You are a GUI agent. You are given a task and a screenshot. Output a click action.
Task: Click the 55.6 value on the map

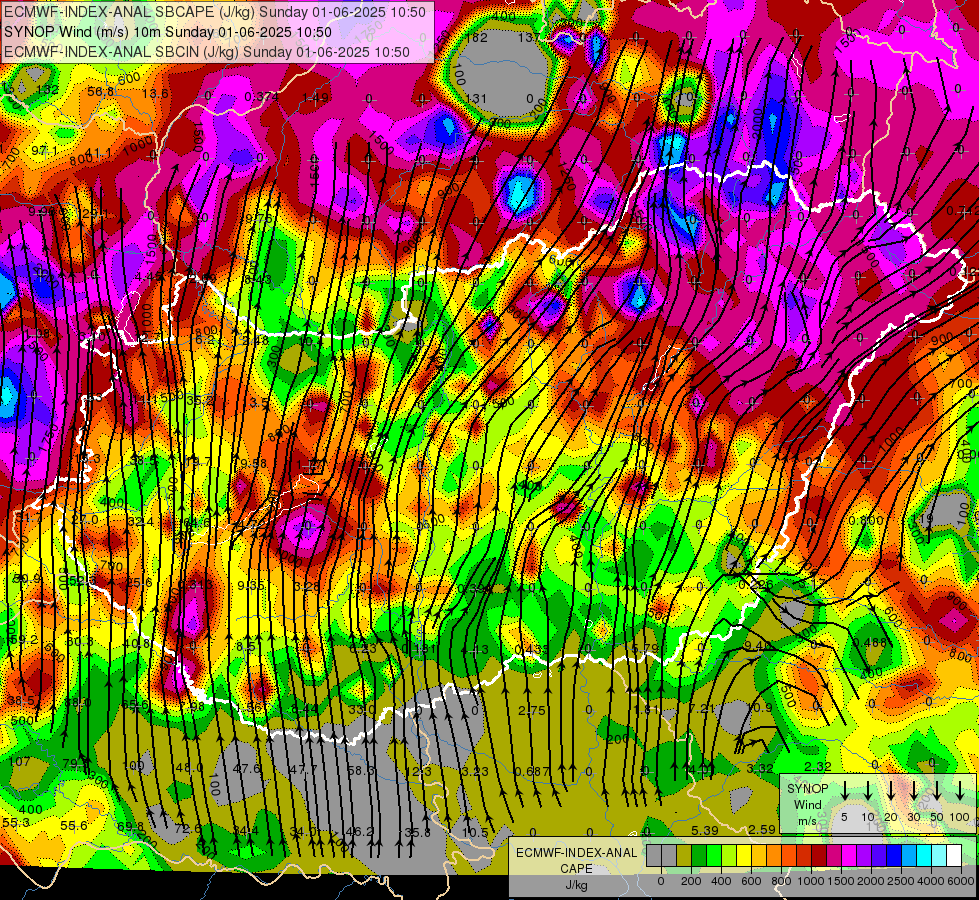pyautogui.click(x=74, y=826)
